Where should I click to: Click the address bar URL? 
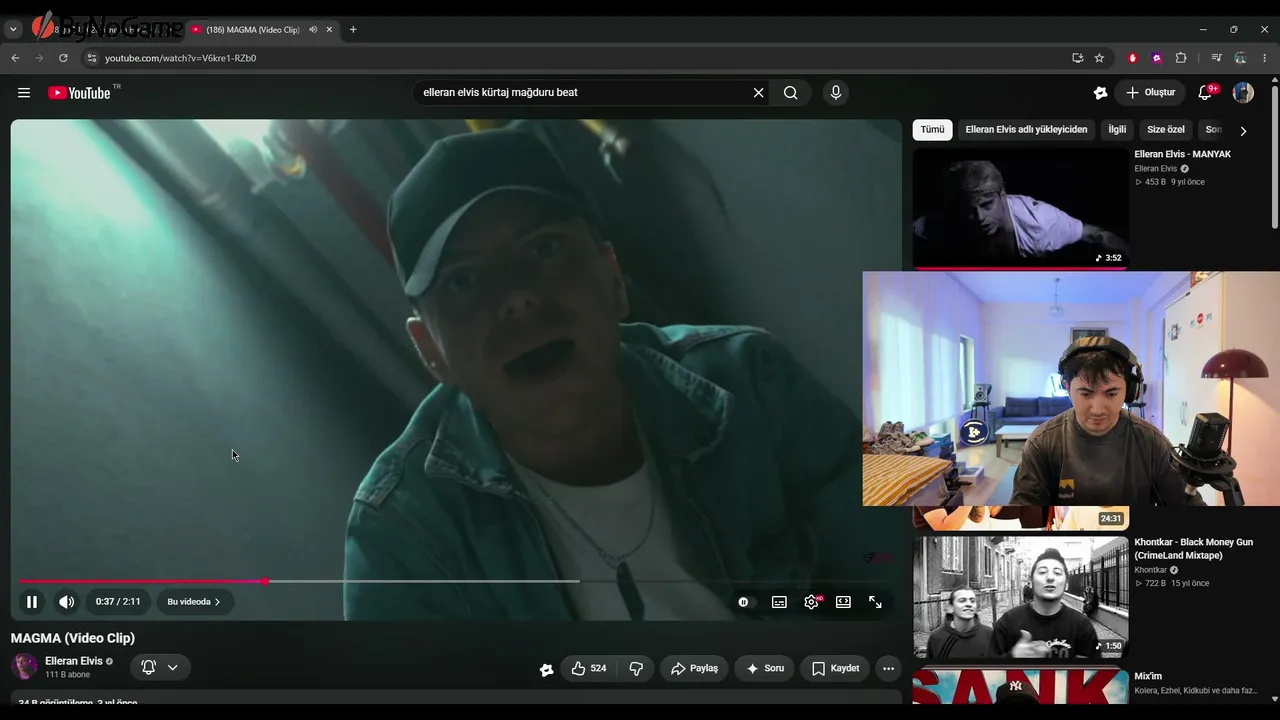[181, 58]
